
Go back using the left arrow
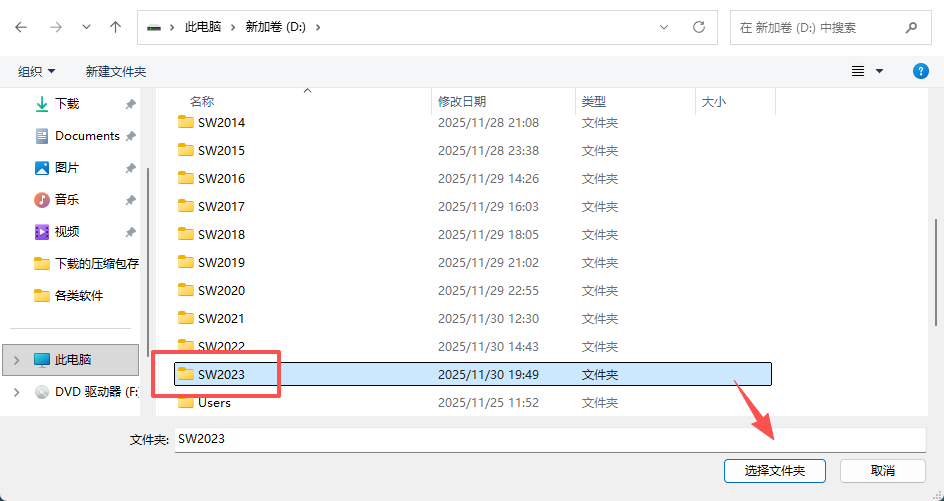[21, 27]
